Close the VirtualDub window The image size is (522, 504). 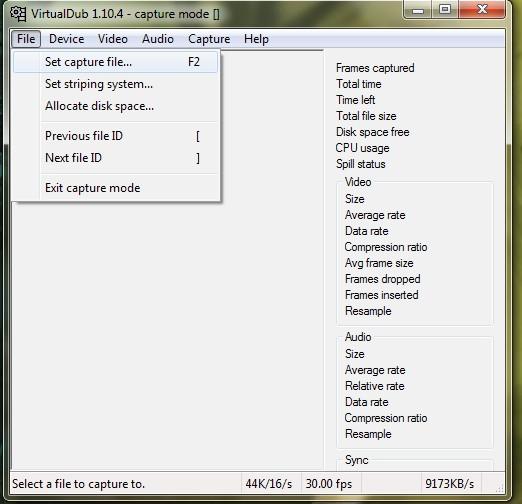482,9
